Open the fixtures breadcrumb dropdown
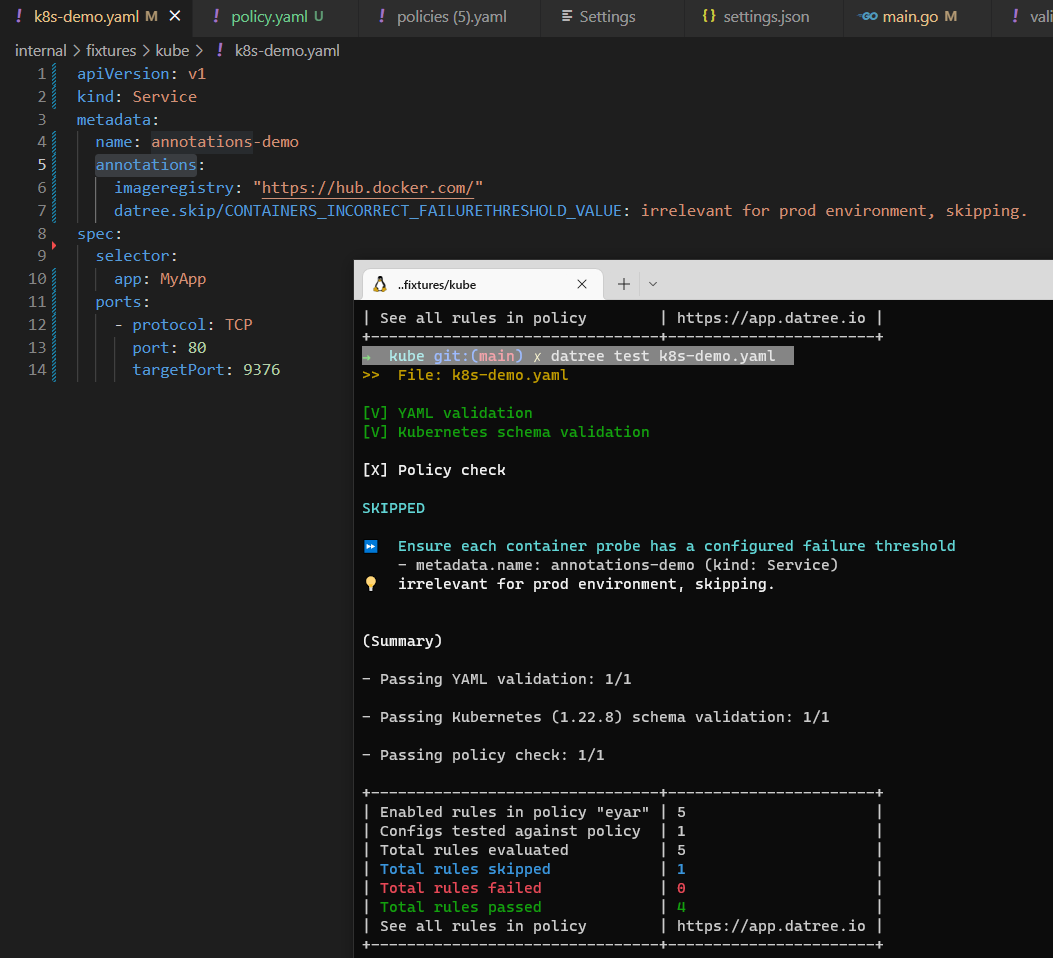This screenshot has height=958, width=1053. click(x=111, y=50)
